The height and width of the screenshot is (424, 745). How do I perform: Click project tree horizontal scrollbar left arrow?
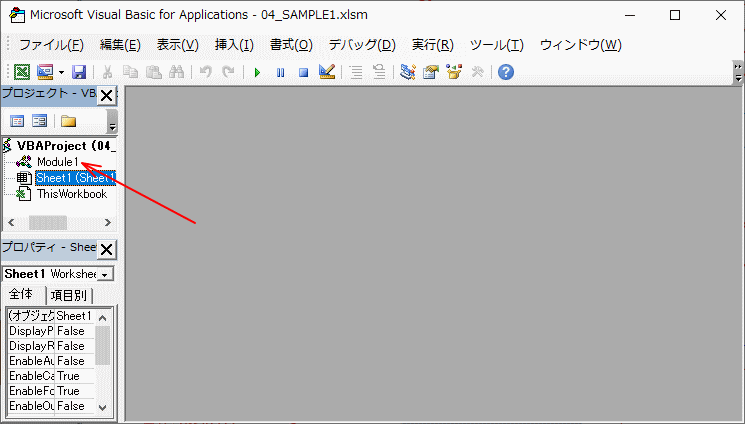click(x=11, y=222)
